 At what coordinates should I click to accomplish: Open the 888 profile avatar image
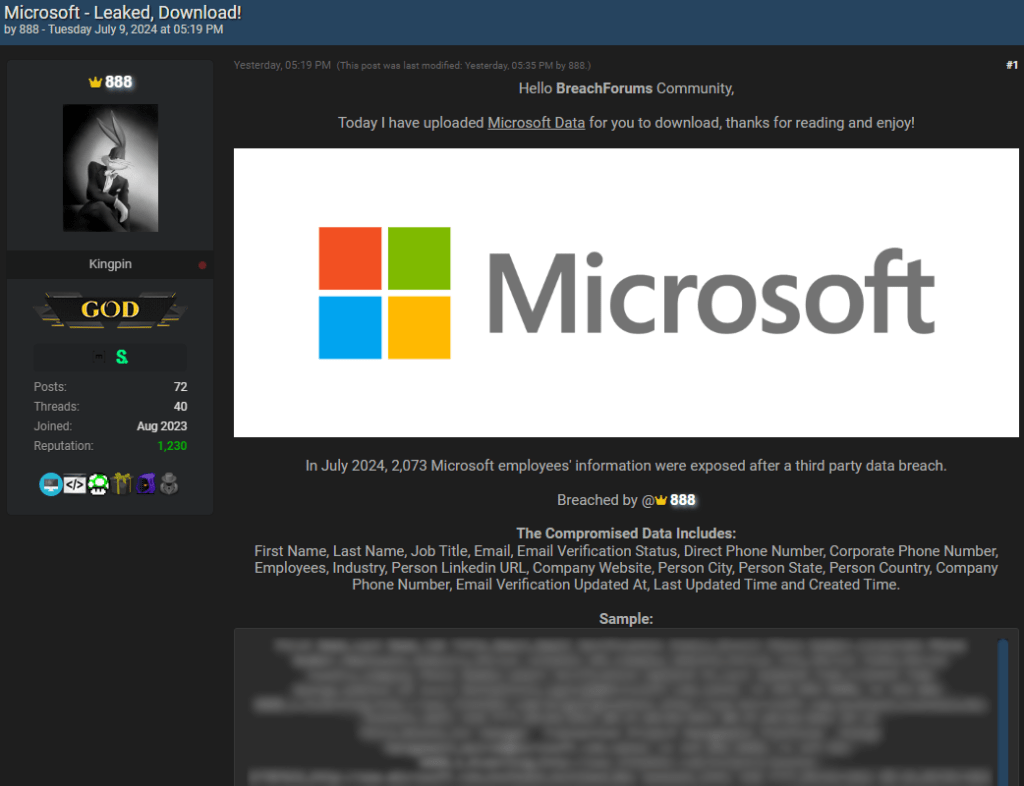[110, 168]
